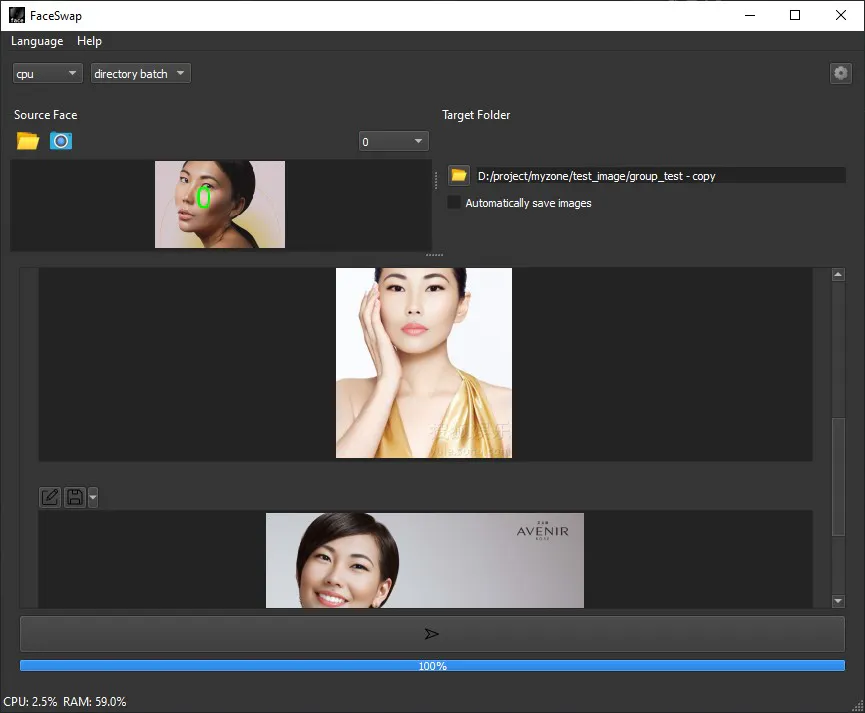Expand the cpu device dropdown

[x=47, y=73]
